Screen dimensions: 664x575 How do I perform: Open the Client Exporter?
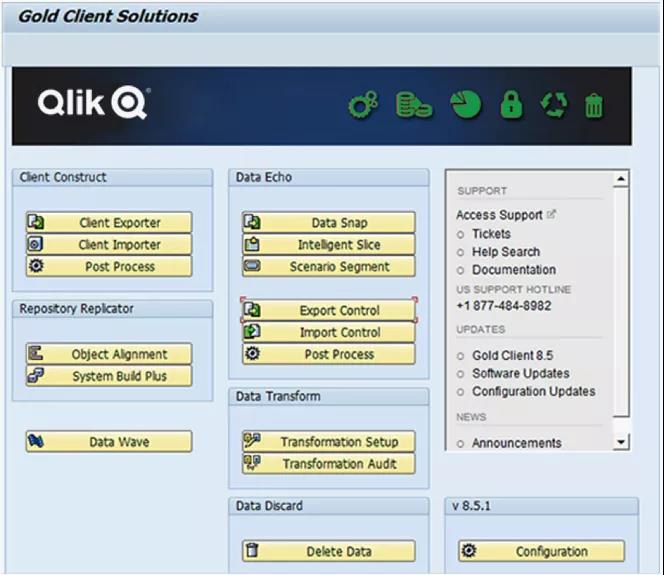(109, 222)
